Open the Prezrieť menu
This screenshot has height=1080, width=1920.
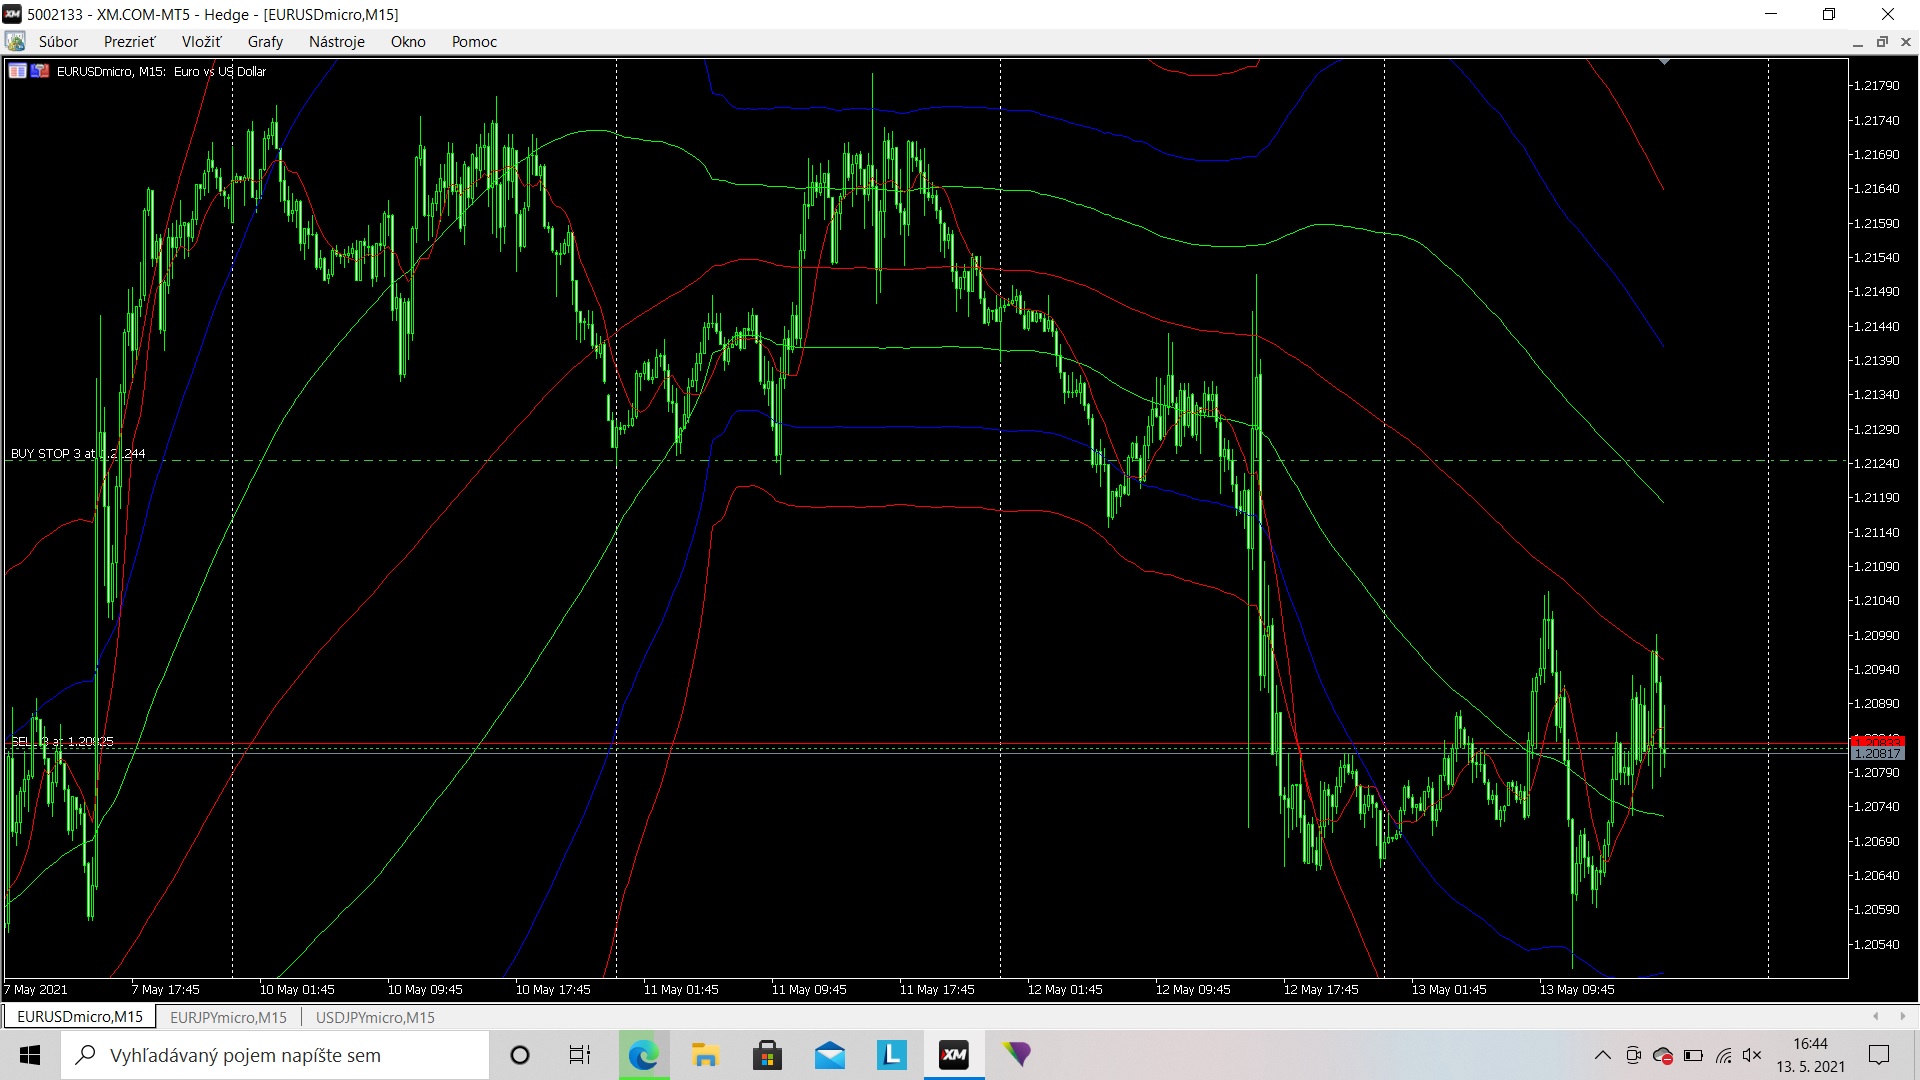130,42
